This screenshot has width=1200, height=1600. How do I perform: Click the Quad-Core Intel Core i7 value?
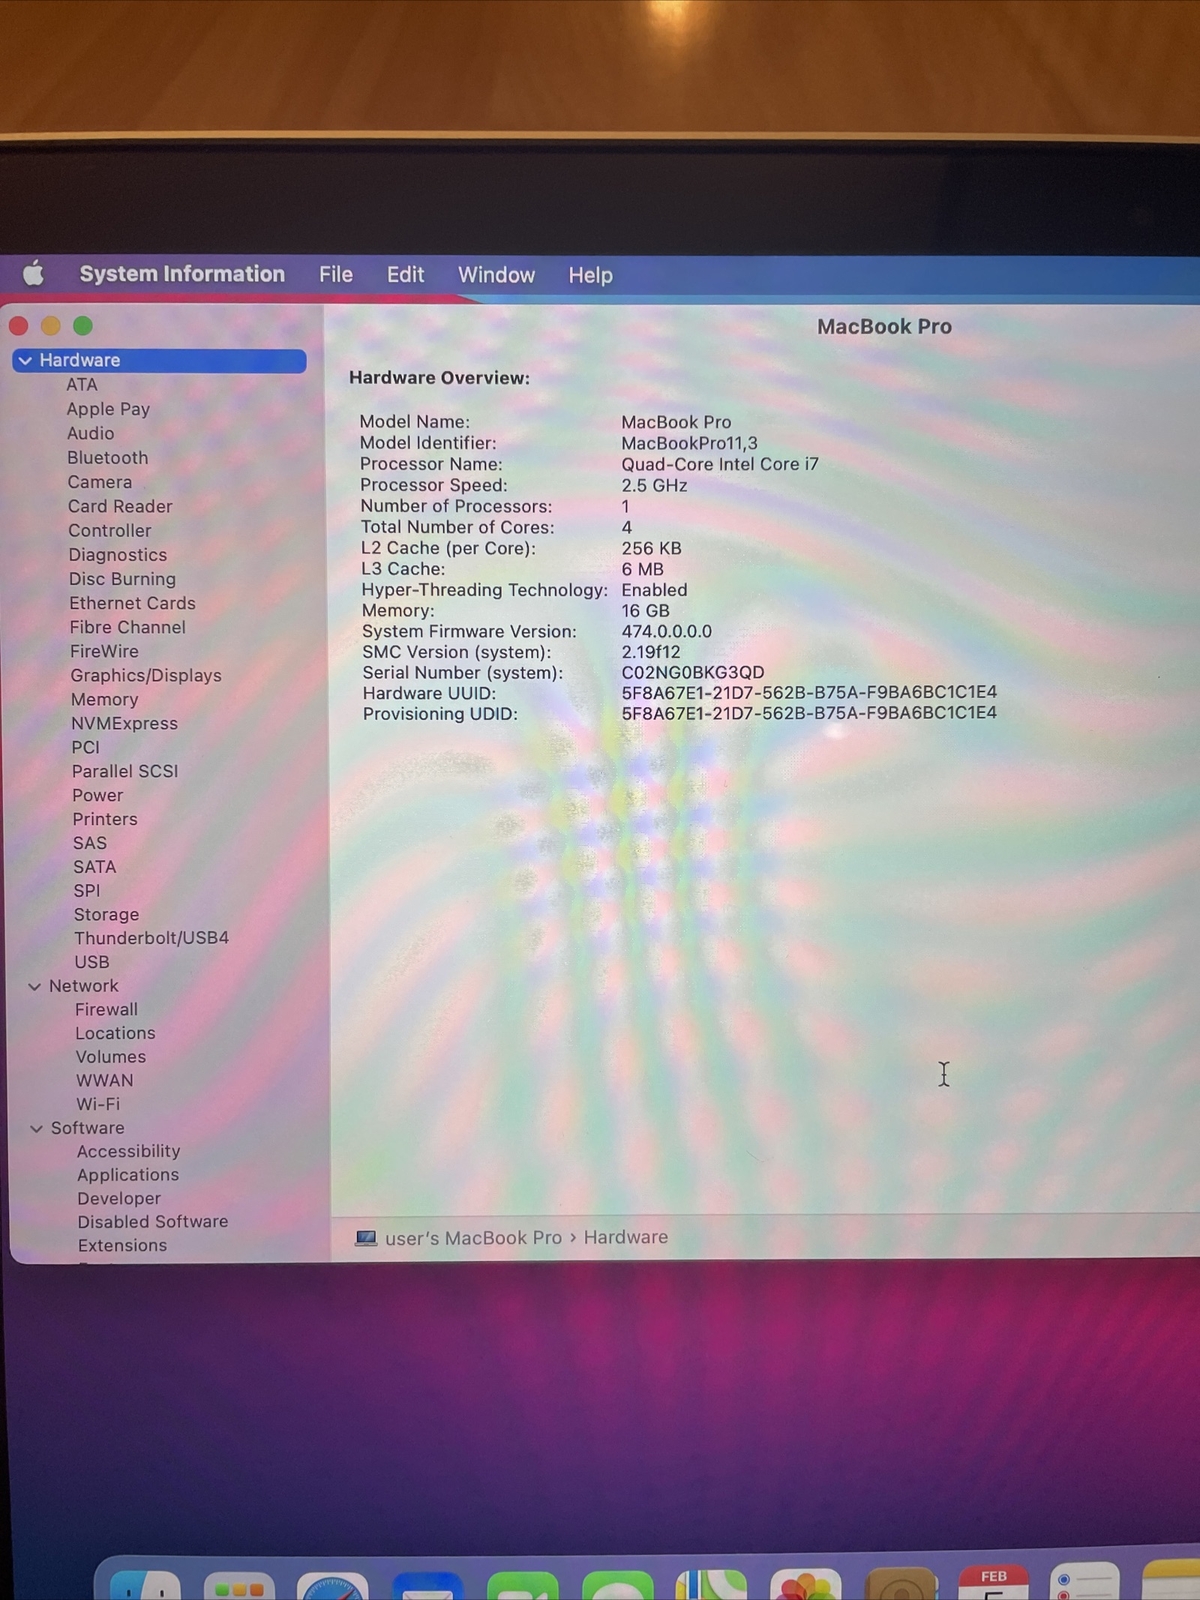click(x=719, y=464)
